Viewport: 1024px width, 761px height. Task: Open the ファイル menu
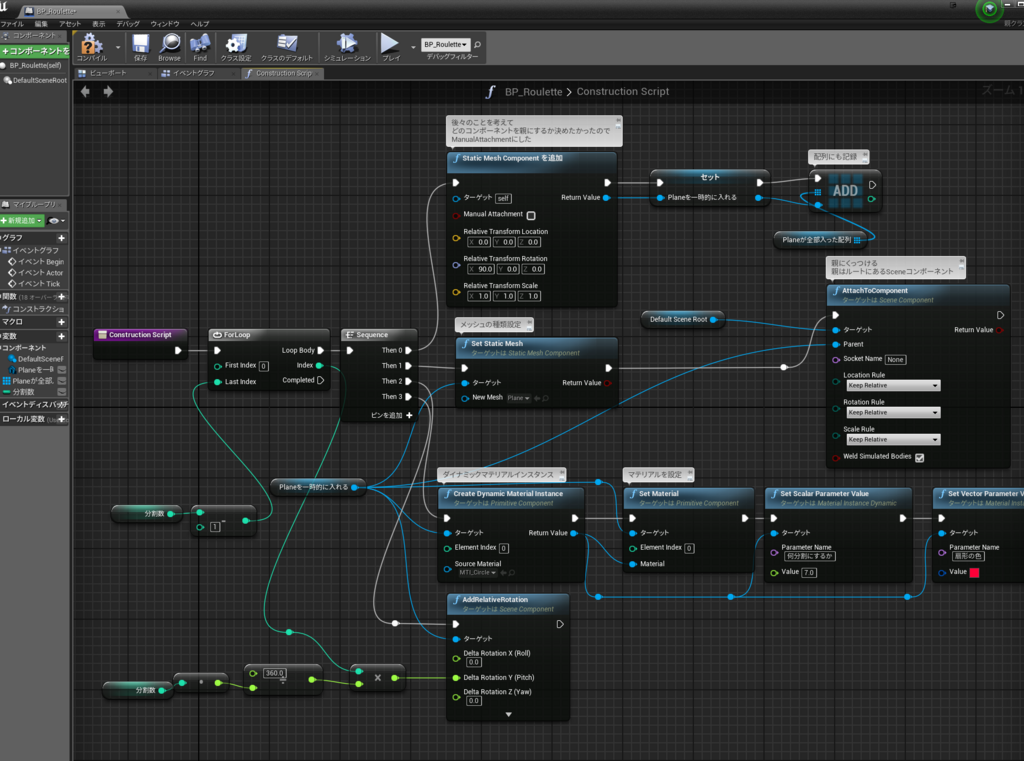pyautogui.click(x=12, y=24)
